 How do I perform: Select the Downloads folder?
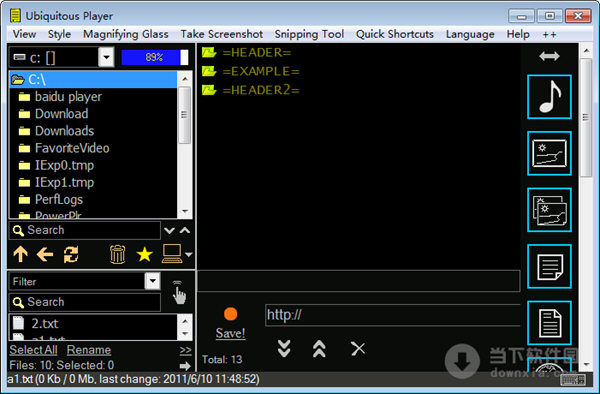[56, 131]
